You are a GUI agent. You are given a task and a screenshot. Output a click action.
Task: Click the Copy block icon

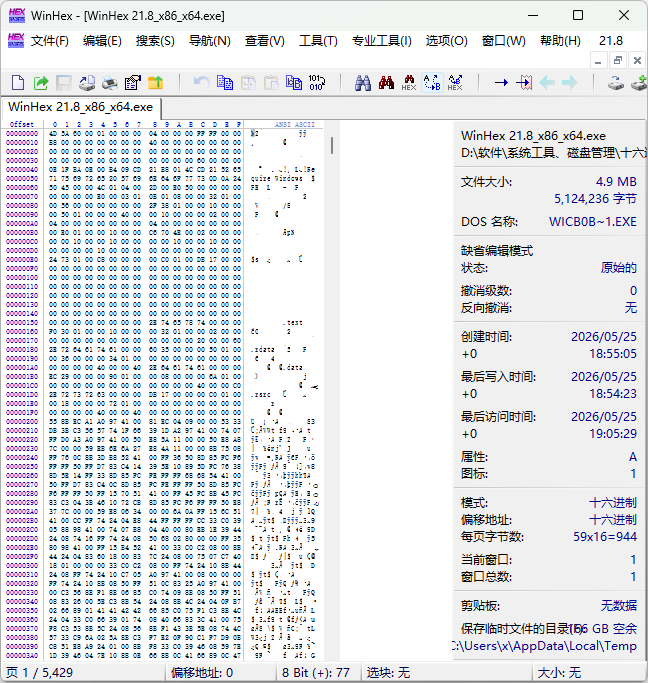click(x=225, y=82)
